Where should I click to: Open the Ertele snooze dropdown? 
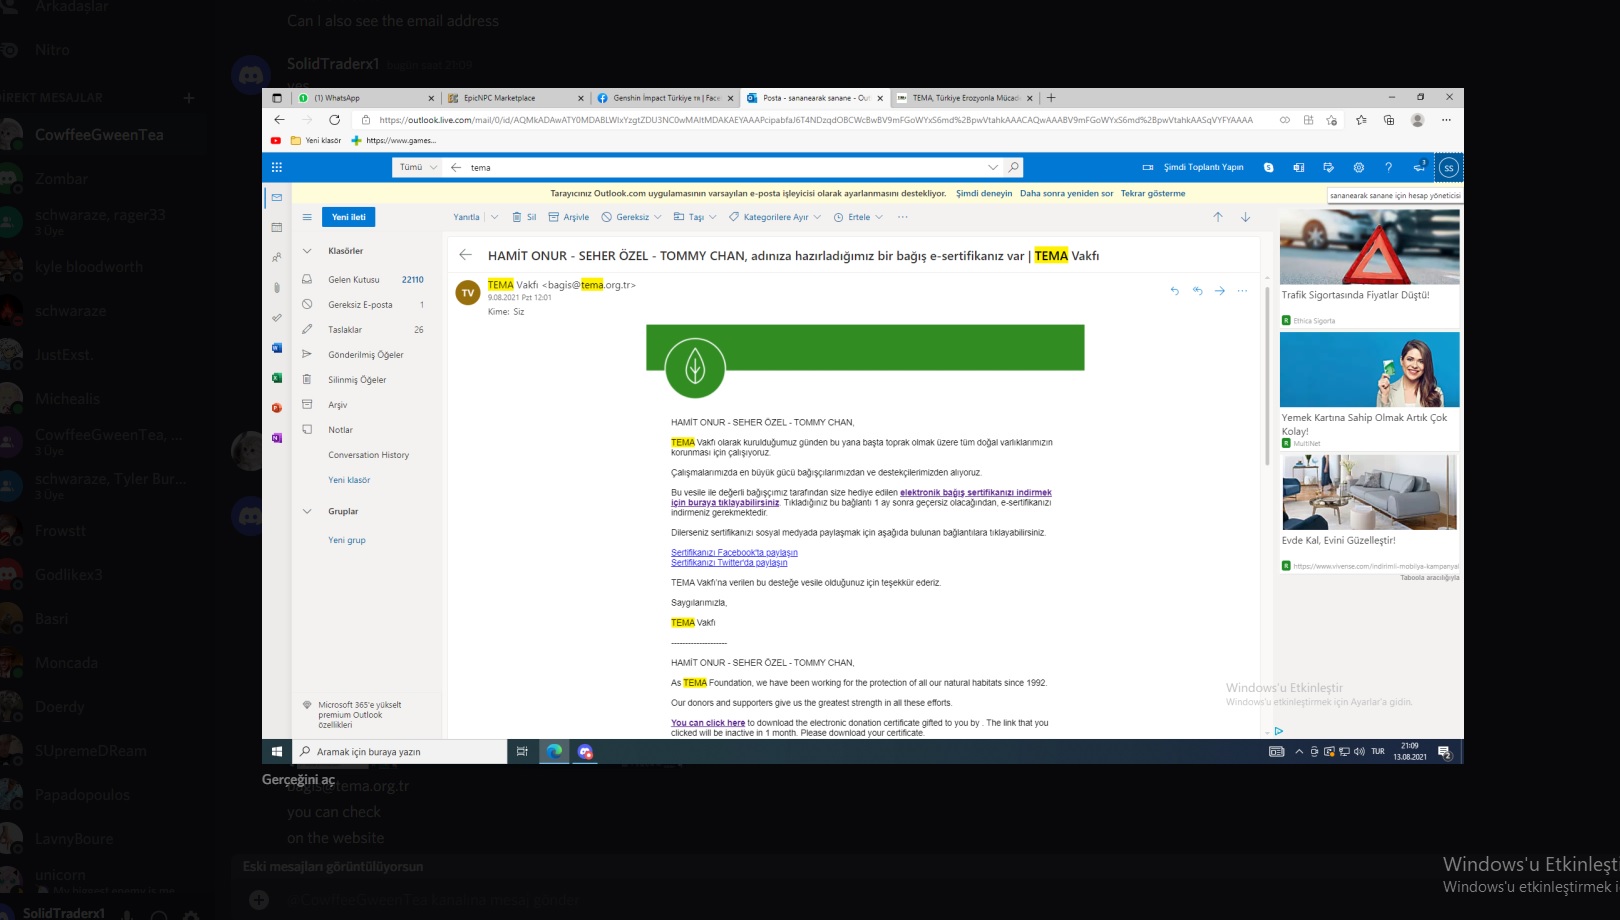tap(879, 217)
